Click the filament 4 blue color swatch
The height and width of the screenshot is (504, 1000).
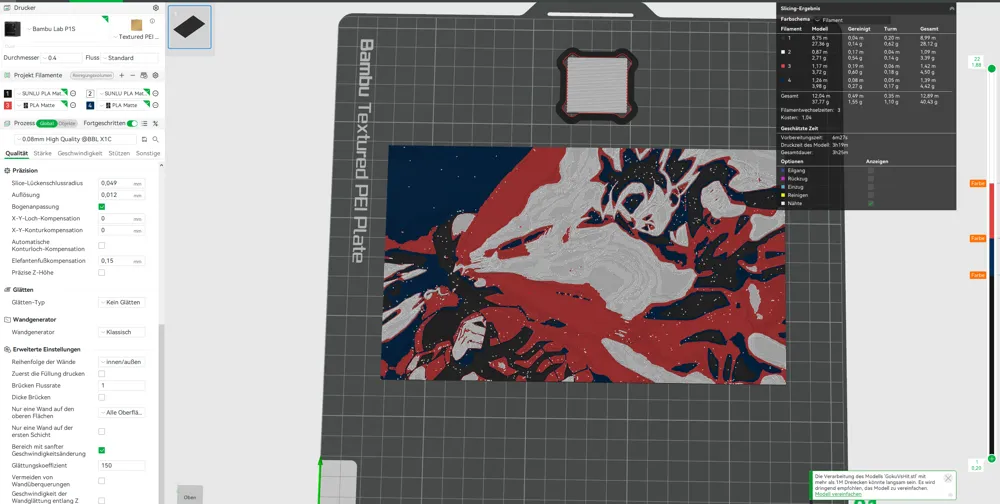(91, 105)
